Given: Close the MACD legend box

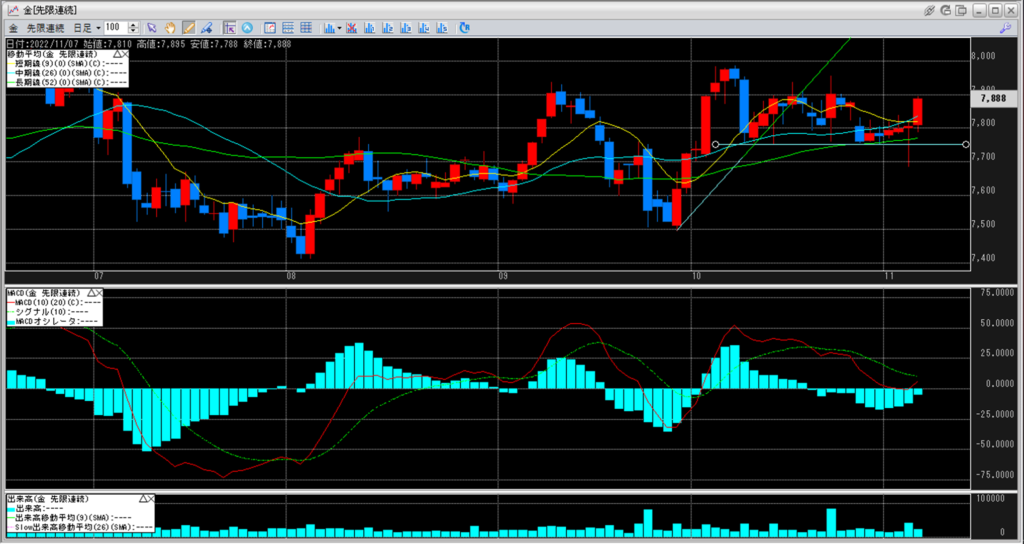Looking at the screenshot, I should click(99, 293).
